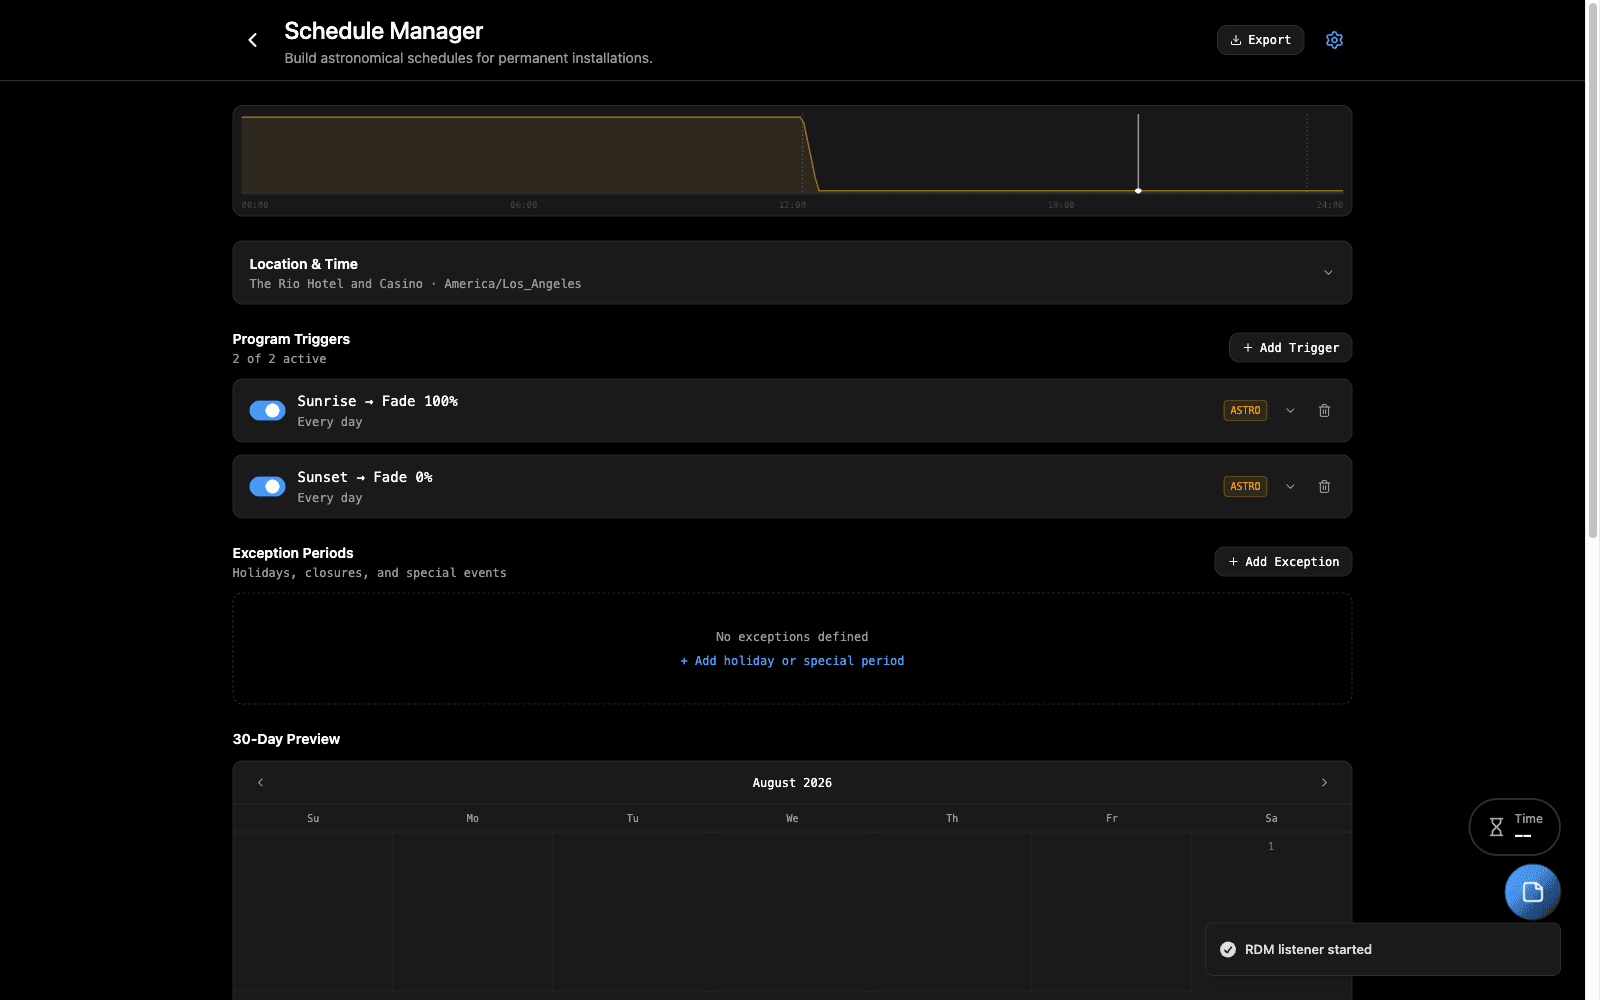The image size is (1600, 1000).
Task: Click the "RDM listener started" notification text
Action: click(x=1308, y=950)
